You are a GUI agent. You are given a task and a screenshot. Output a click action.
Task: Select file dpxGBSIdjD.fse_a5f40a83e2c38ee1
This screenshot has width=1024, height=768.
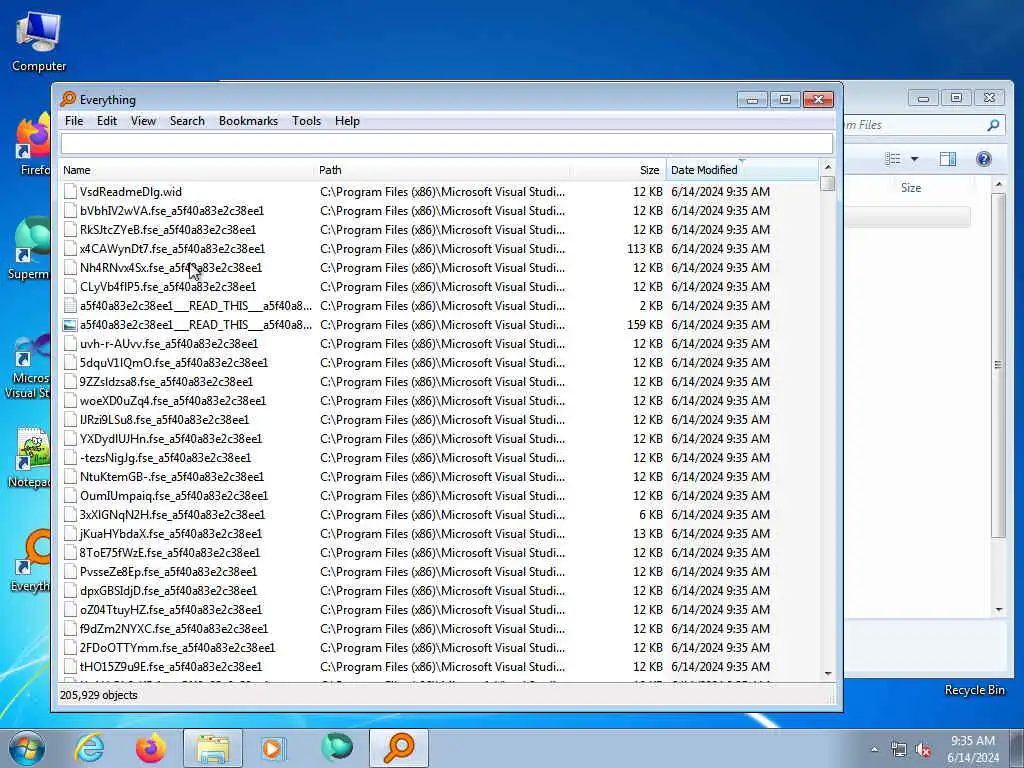[168, 590]
